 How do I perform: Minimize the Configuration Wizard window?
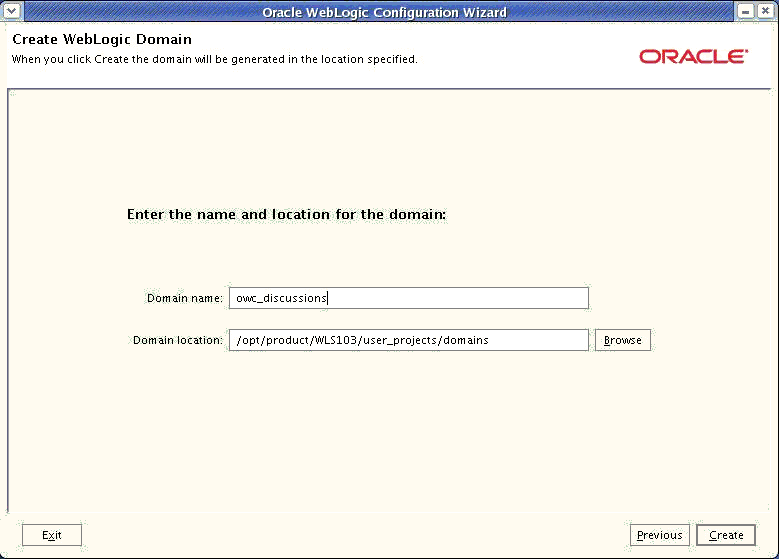745,11
